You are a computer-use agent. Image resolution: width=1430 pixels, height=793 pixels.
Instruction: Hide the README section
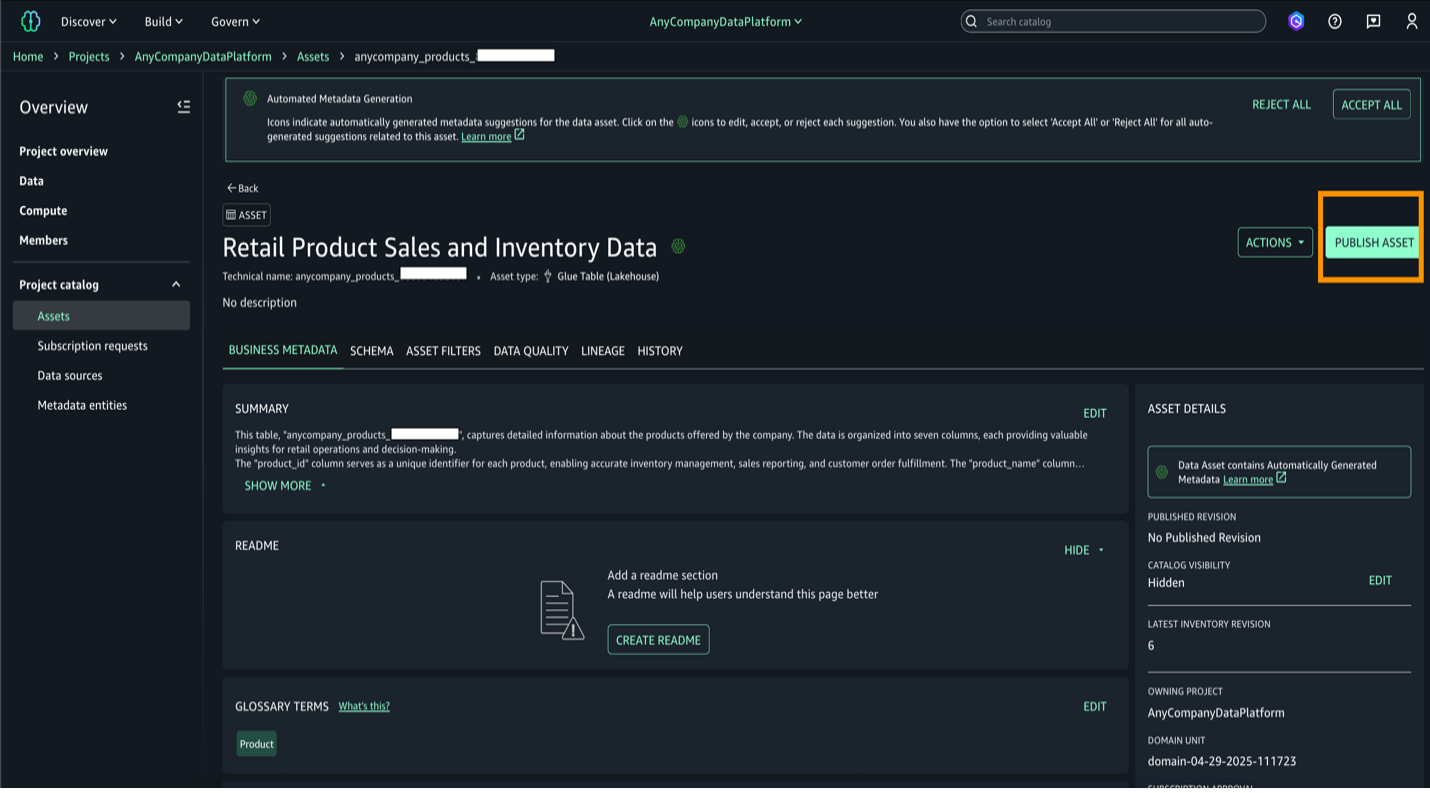[x=1083, y=550]
